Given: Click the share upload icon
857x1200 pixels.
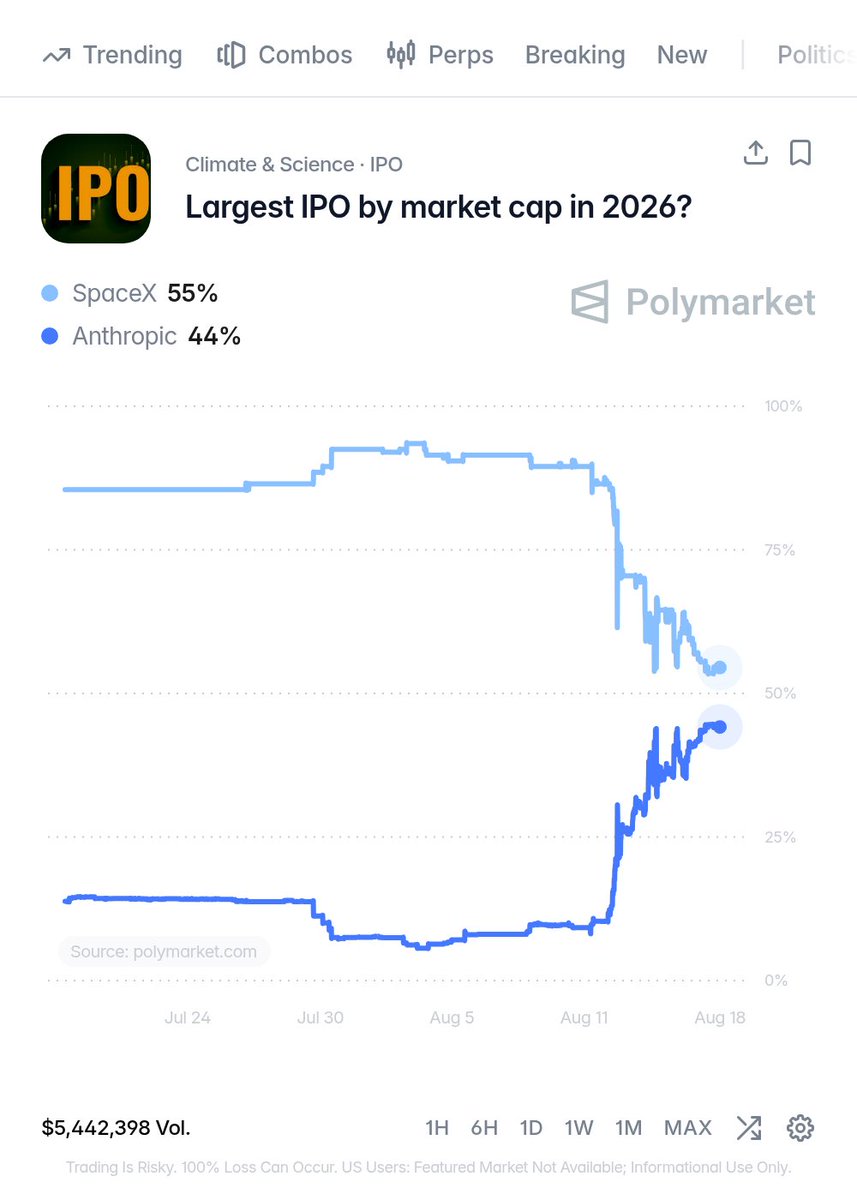Looking at the screenshot, I should tap(756, 153).
